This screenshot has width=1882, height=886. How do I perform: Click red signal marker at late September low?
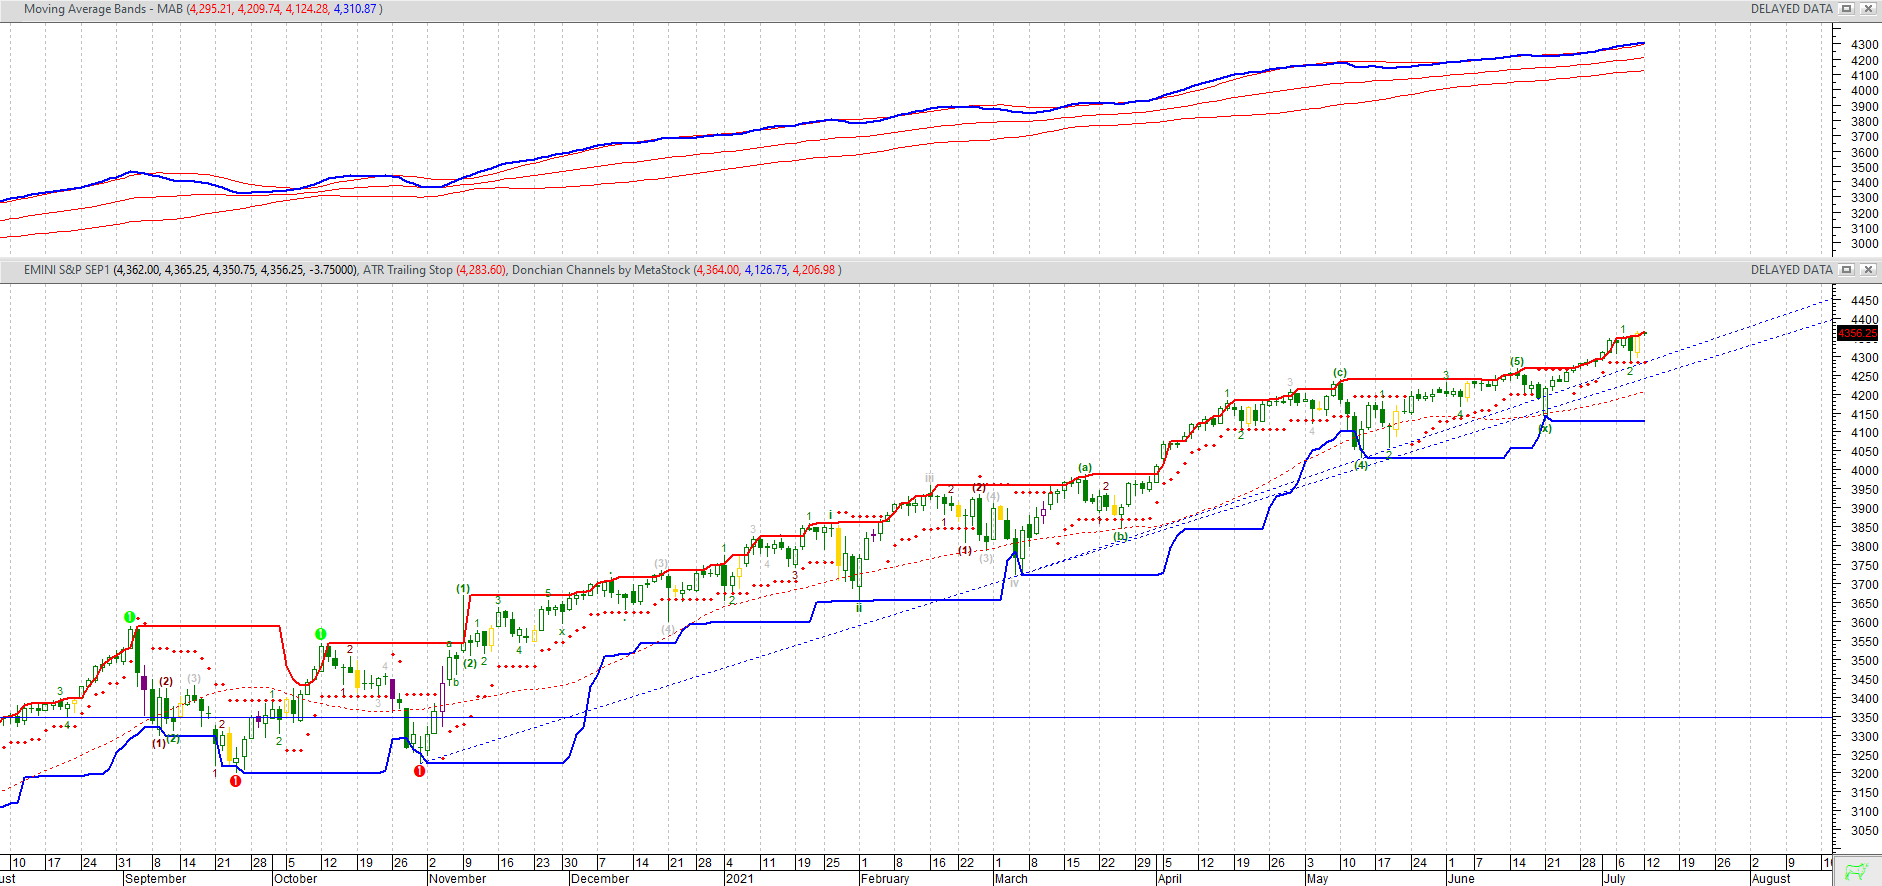coord(235,781)
